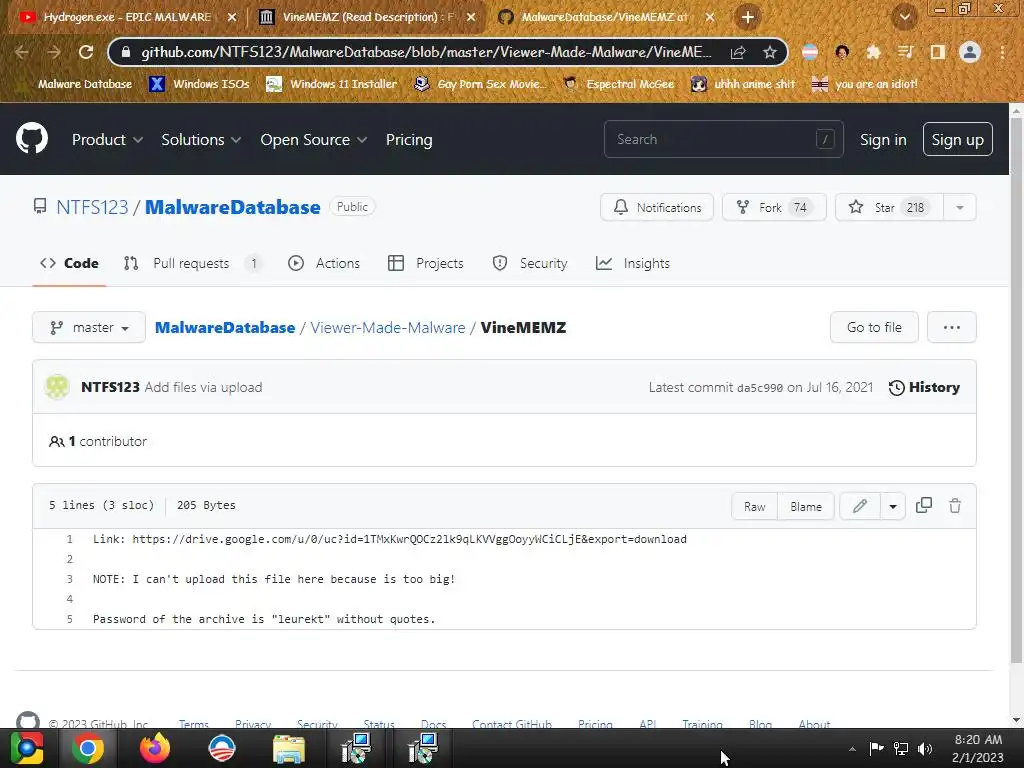Viewport: 1024px width, 768px height.
Task: Switch to the Projects tab
Action: click(426, 263)
